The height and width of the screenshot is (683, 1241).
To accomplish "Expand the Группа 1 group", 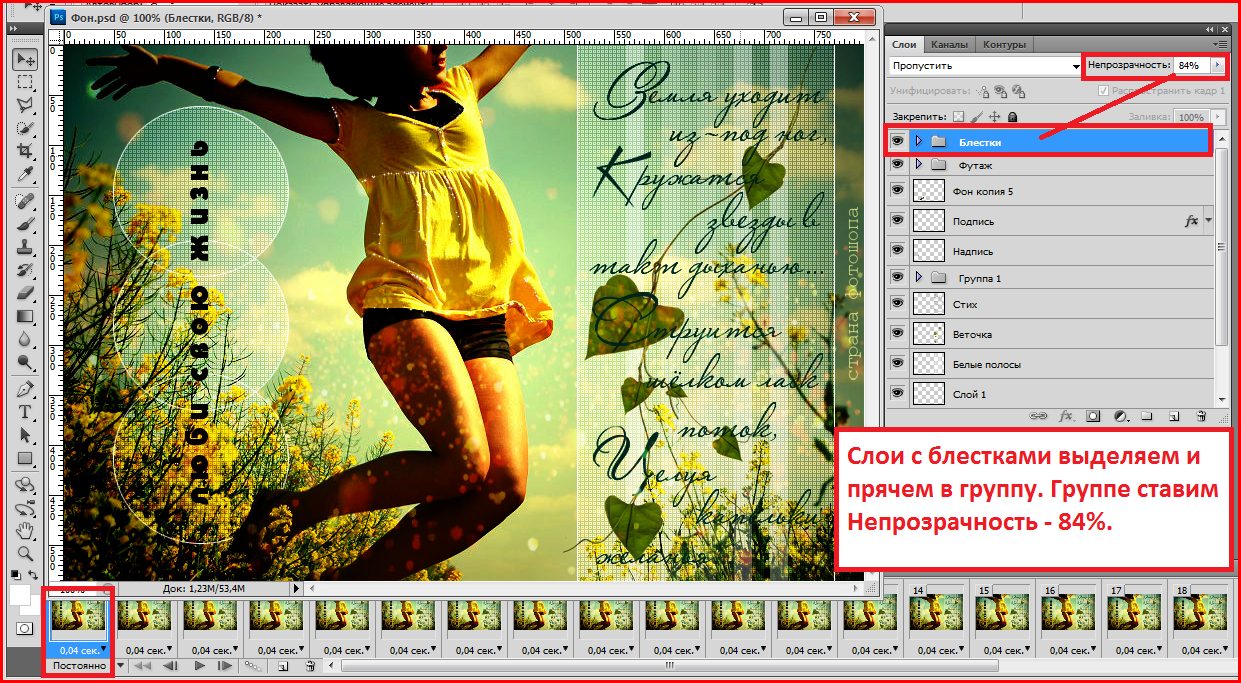I will pos(918,277).
